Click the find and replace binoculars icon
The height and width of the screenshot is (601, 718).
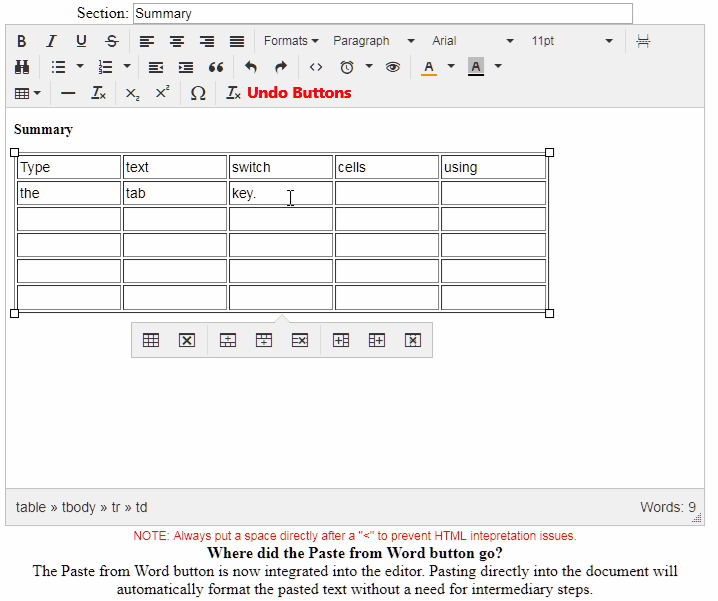(x=22, y=67)
